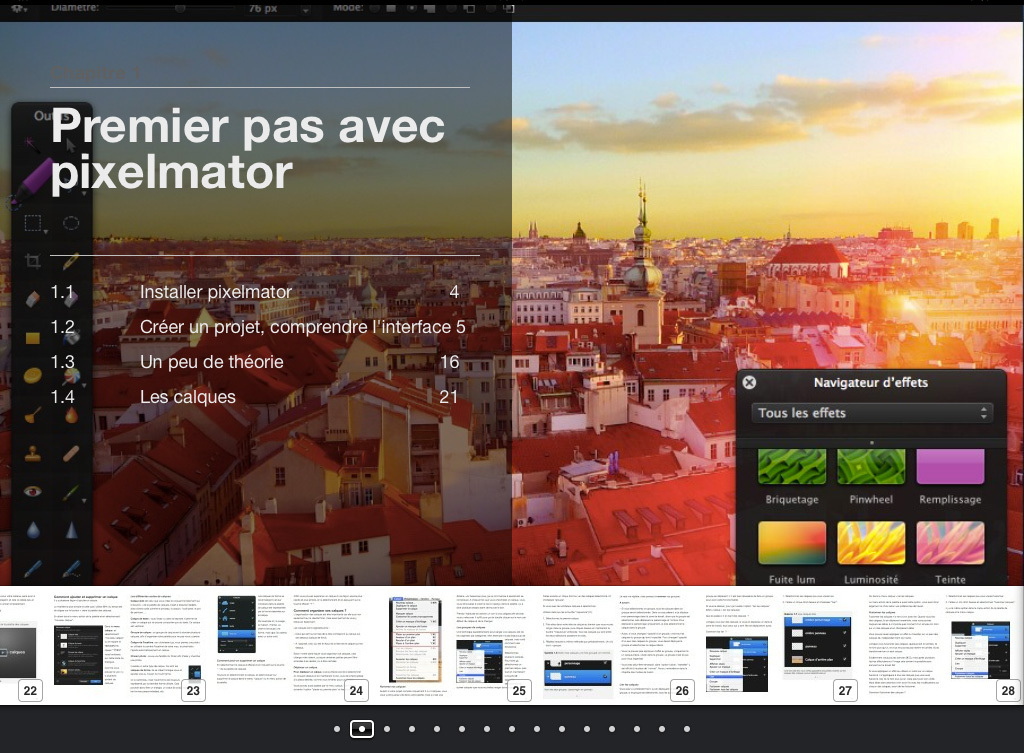Select the Elliptical Marquee tool
The height and width of the screenshot is (753, 1024).
[71, 223]
